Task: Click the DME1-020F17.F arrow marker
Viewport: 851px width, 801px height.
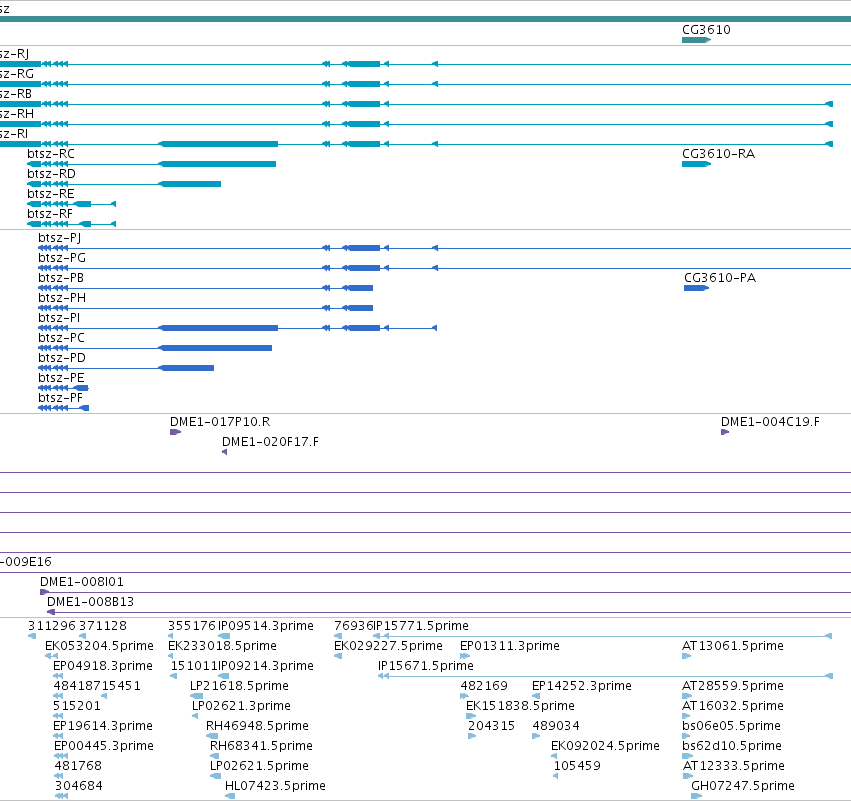Action: click(x=225, y=453)
